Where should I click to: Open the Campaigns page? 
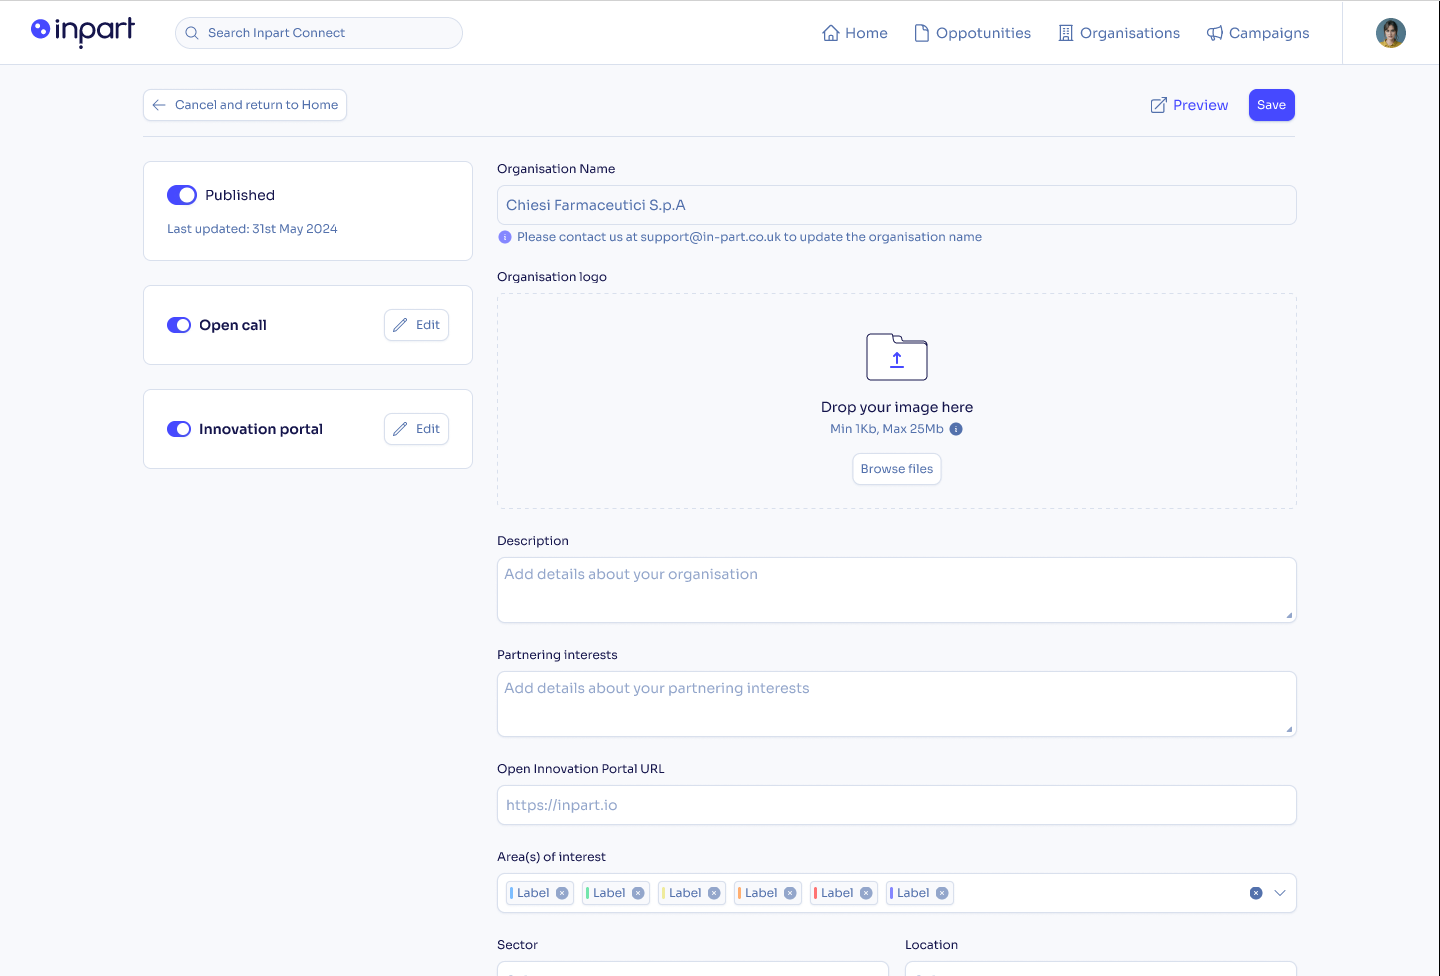click(1258, 33)
